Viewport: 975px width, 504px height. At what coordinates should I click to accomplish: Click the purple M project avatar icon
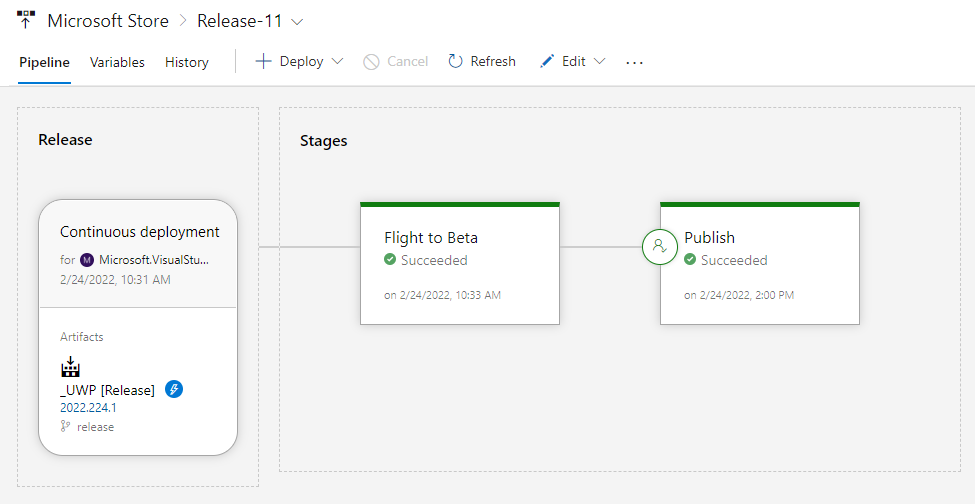[87, 260]
